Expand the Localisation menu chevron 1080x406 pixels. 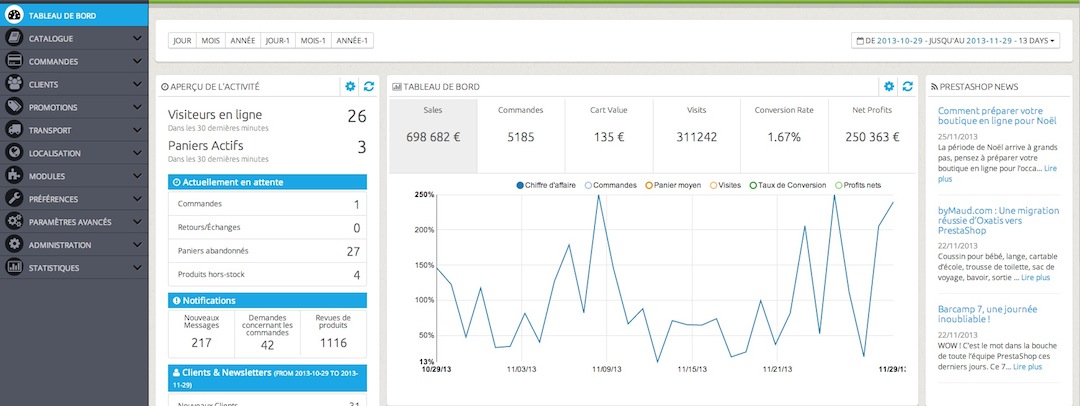pos(137,153)
